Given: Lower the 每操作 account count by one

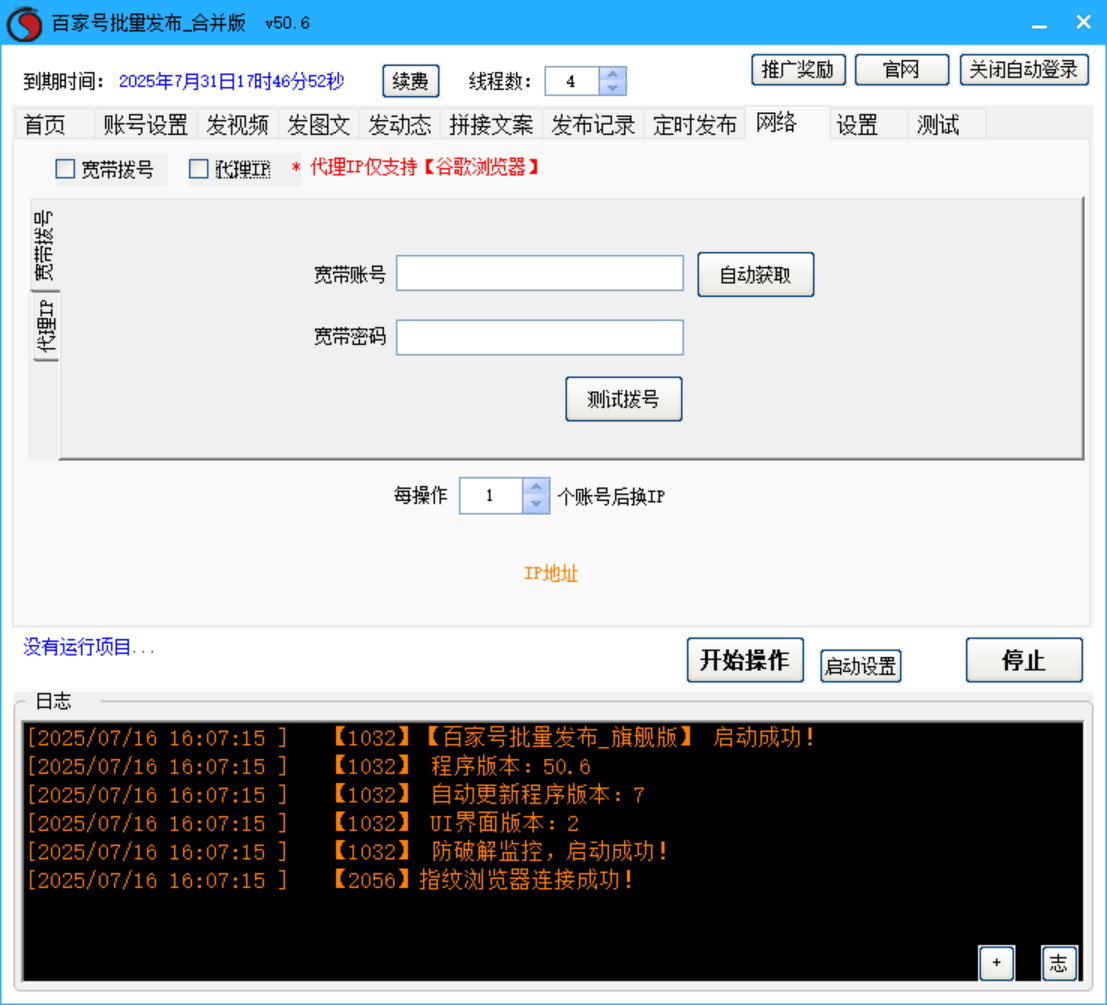Looking at the screenshot, I should 537,504.
